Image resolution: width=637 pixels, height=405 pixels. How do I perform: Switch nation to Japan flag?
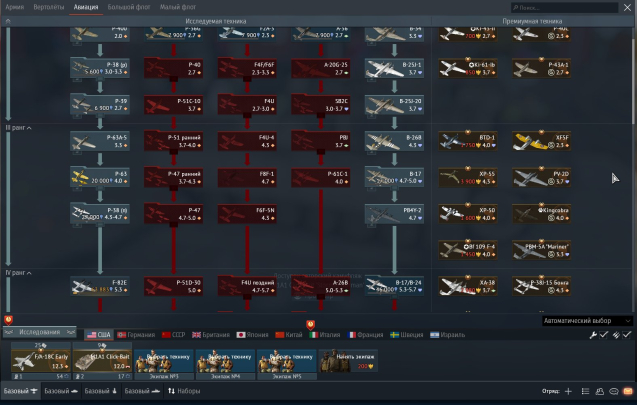pyautogui.click(x=252, y=334)
